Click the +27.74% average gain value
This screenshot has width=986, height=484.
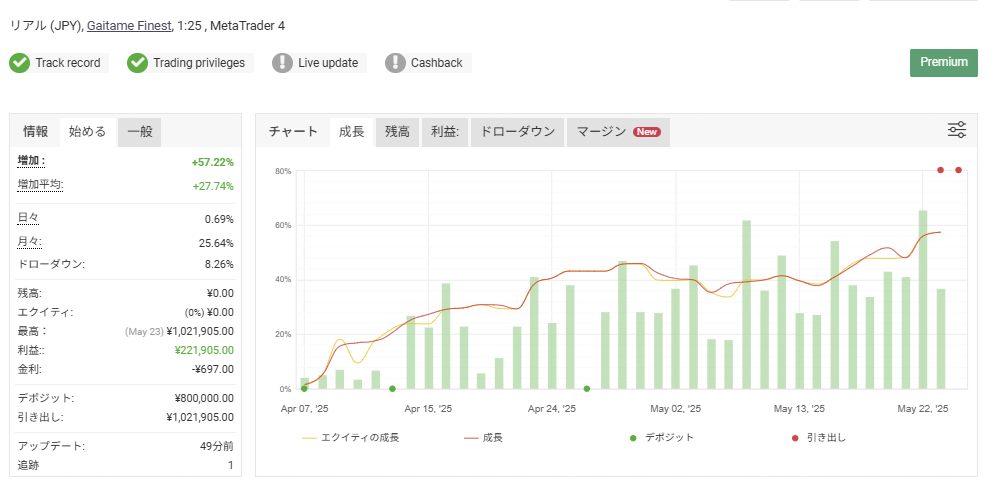213,186
